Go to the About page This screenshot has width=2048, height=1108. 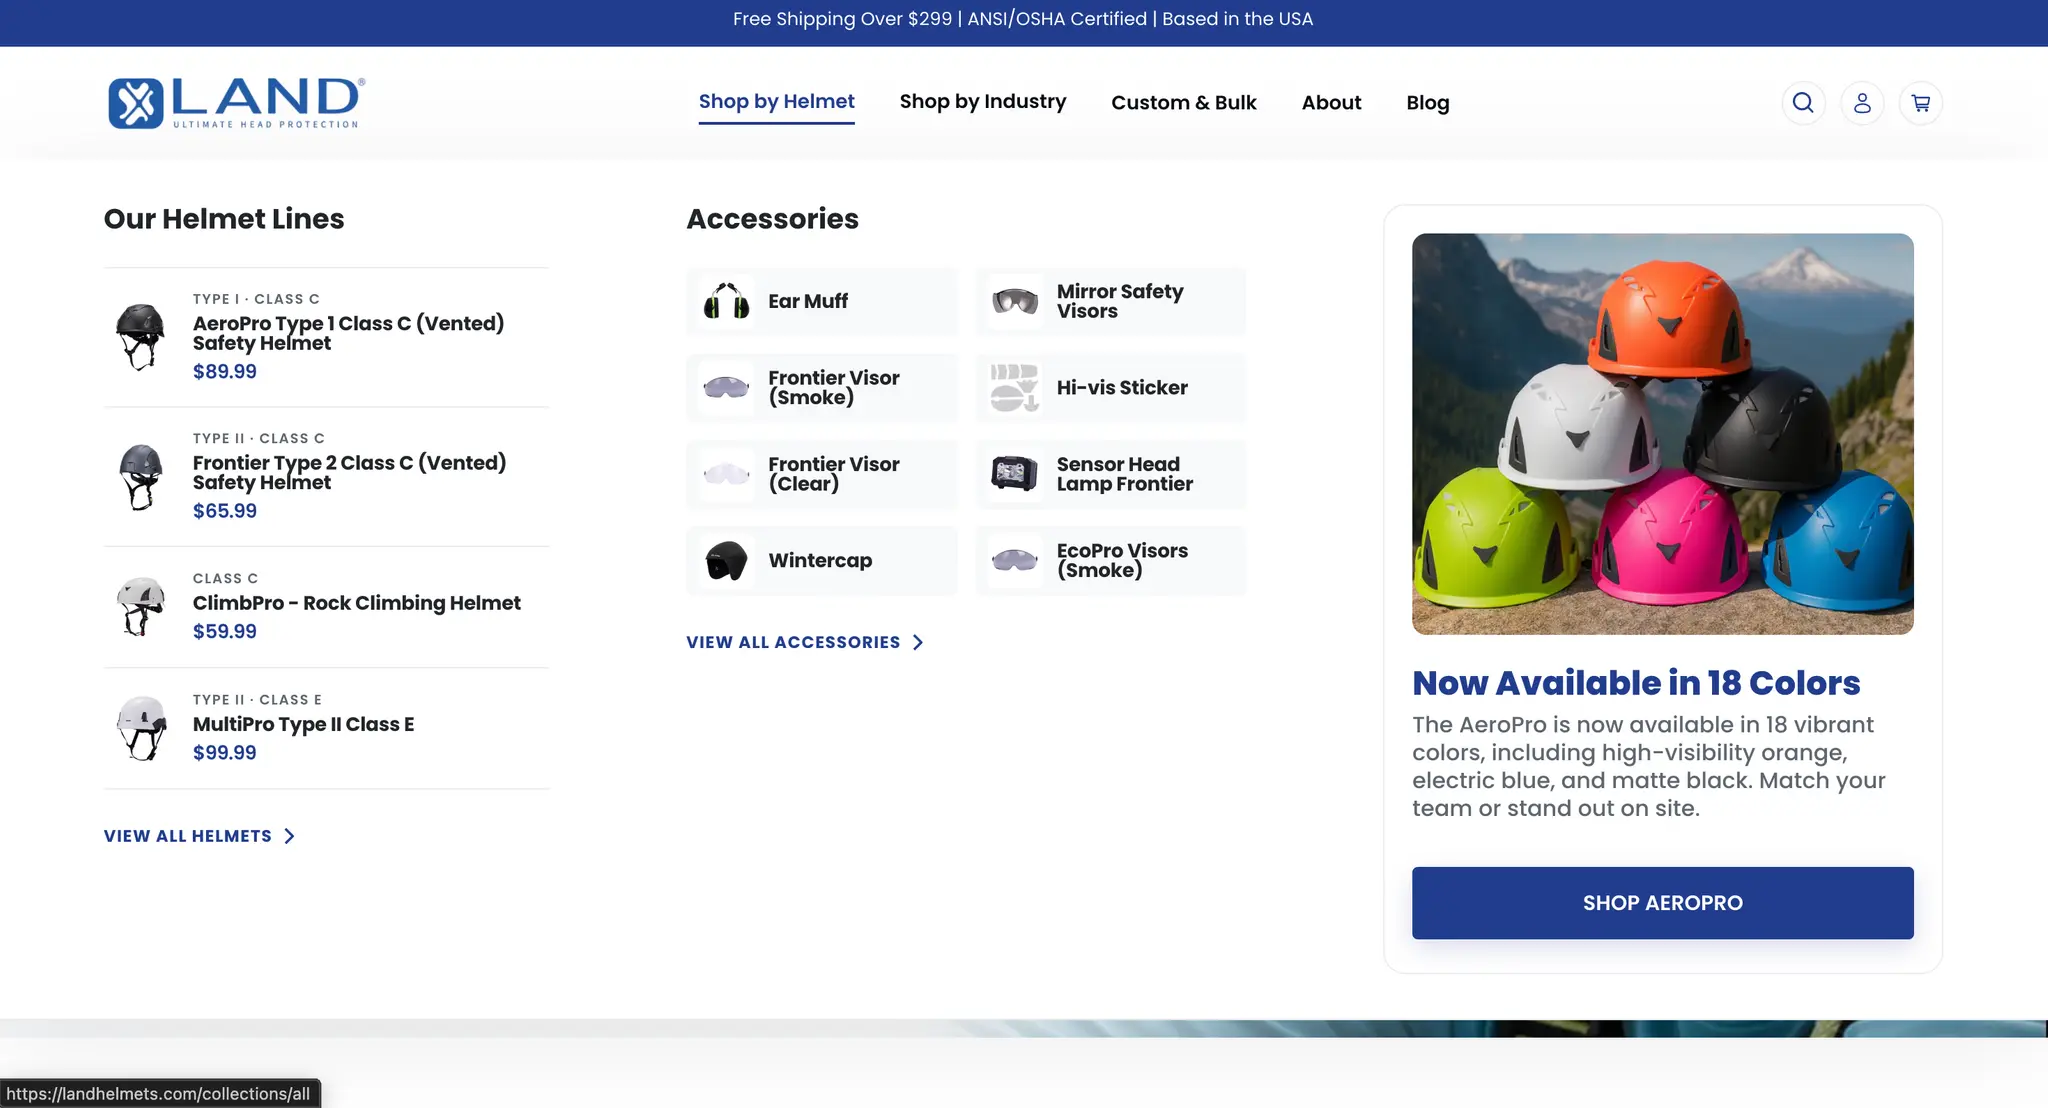[x=1331, y=103]
